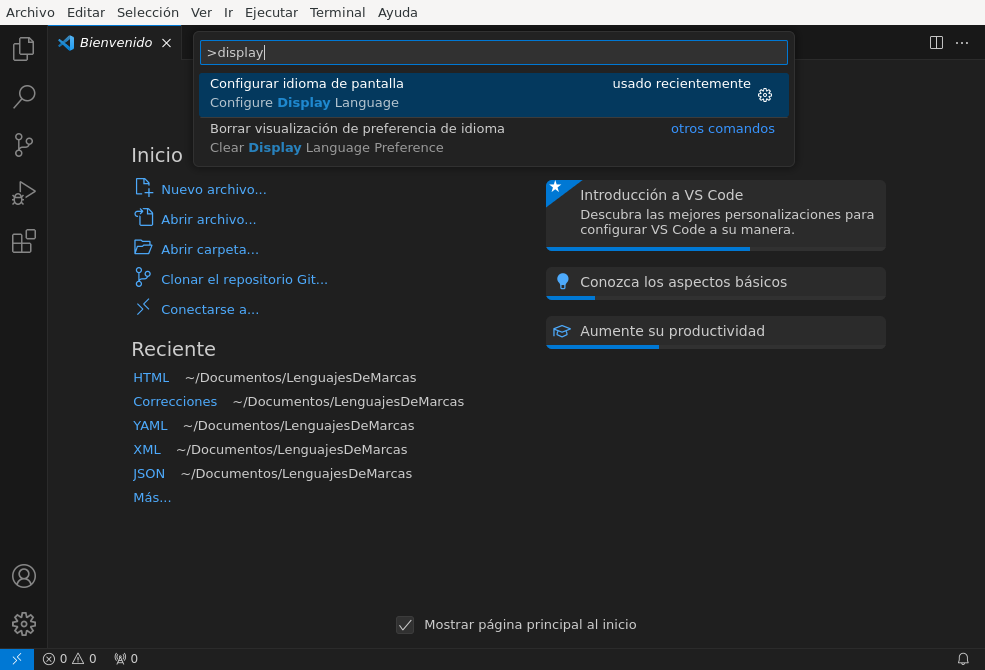The height and width of the screenshot is (670, 985).
Task: Open the Extensions view
Action: (x=23, y=241)
